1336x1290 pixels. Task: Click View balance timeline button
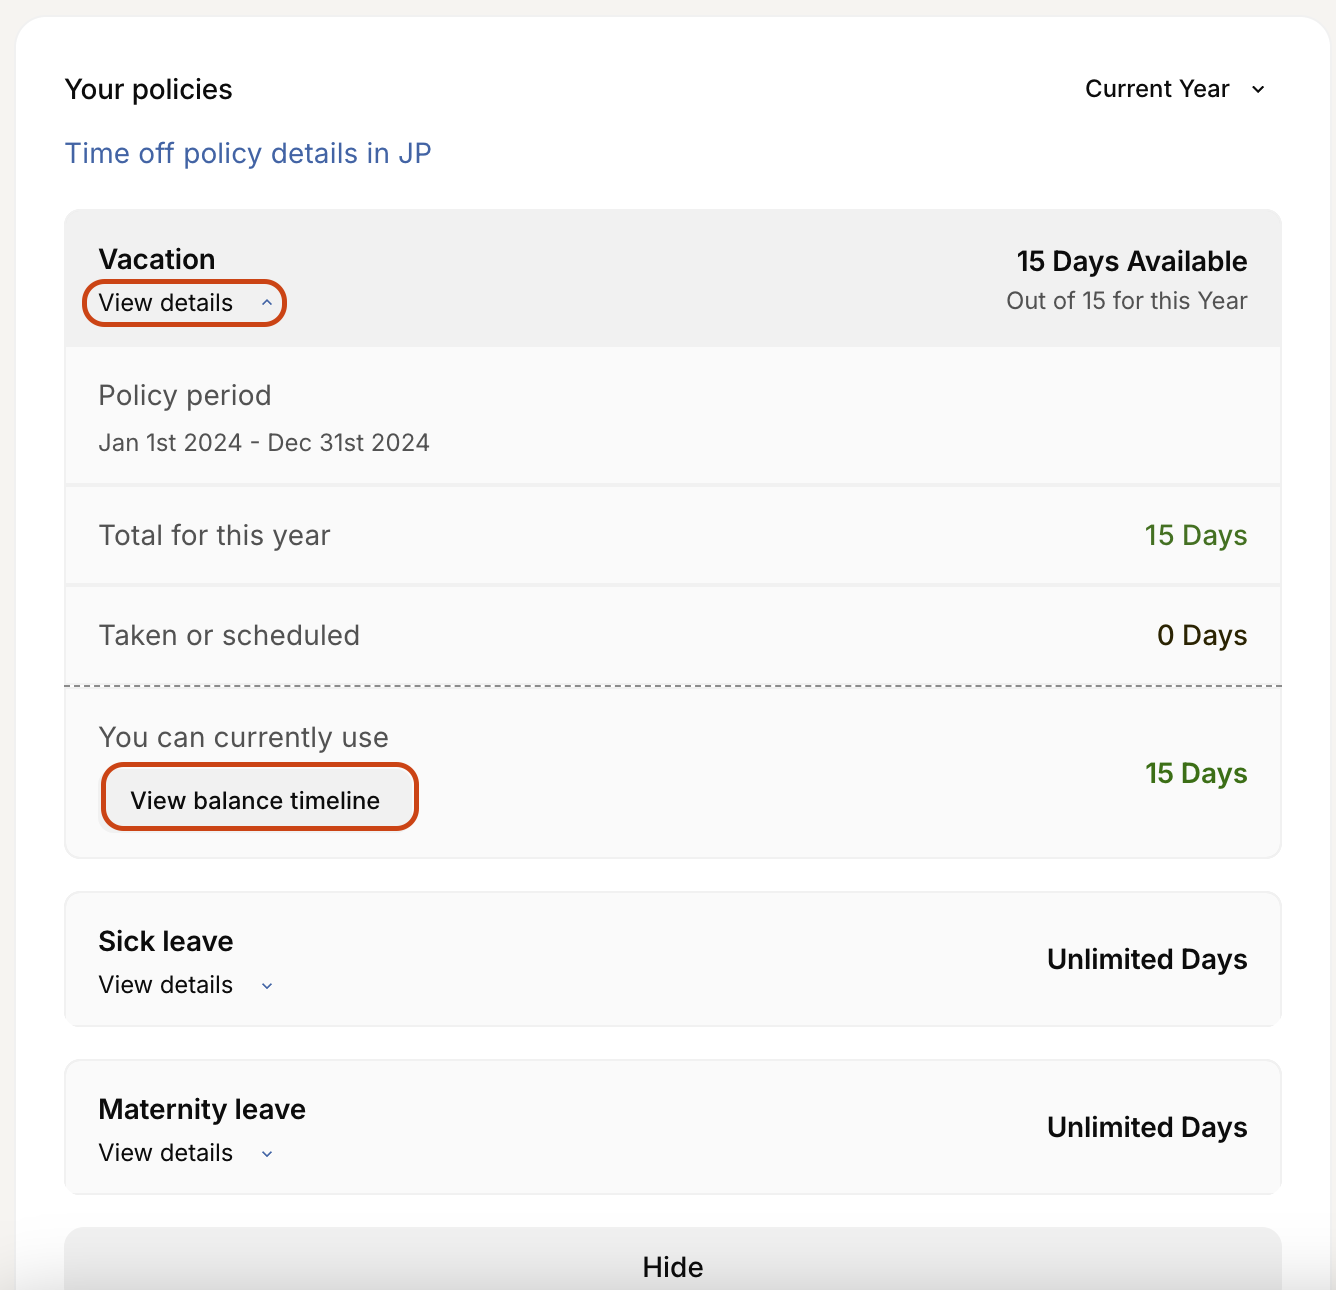(x=258, y=800)
